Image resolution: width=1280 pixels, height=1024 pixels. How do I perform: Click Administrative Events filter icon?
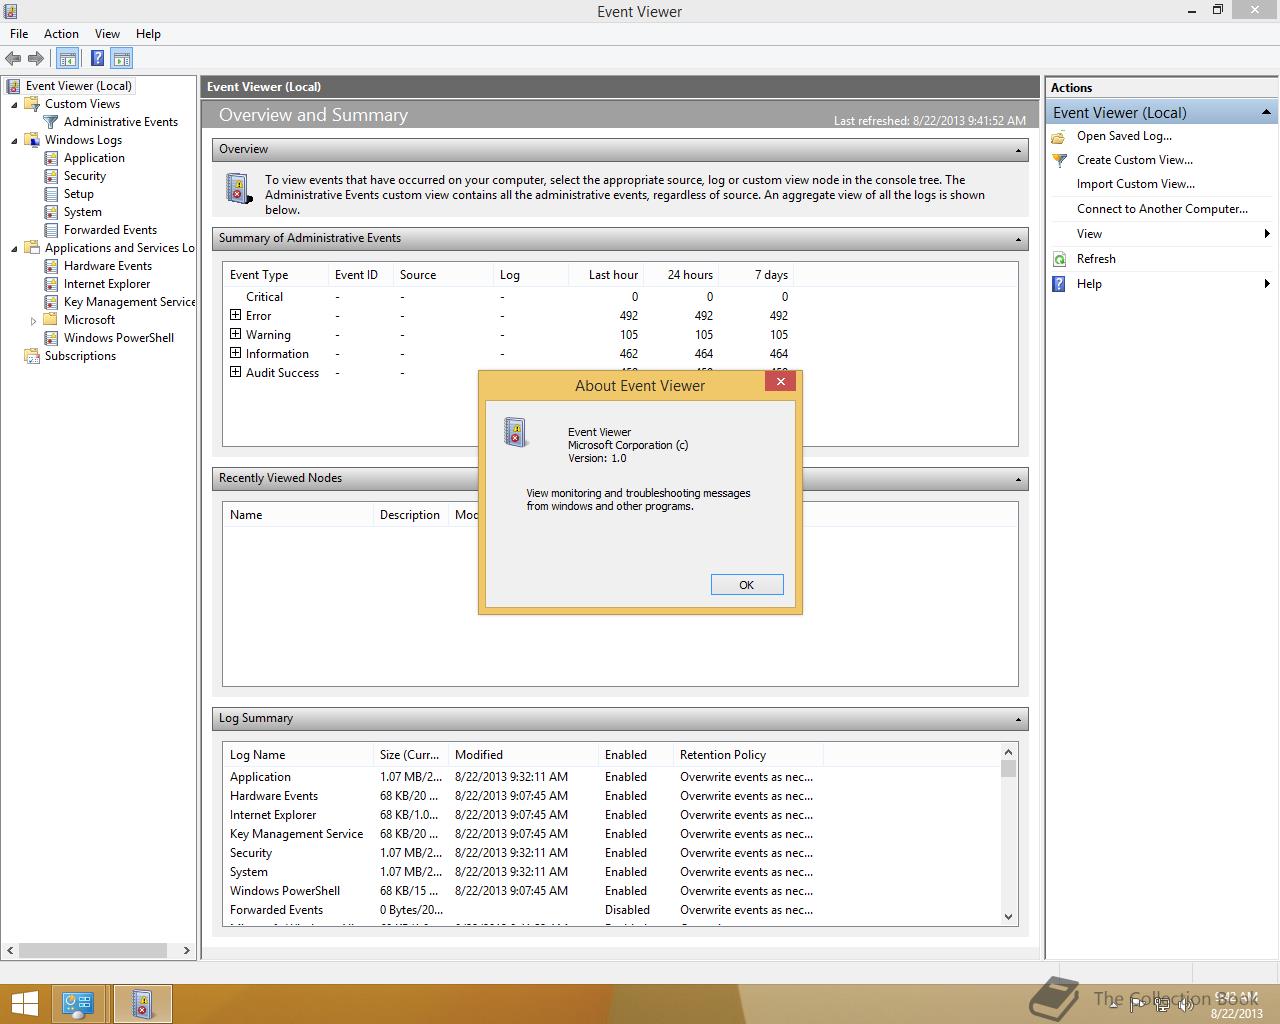(51, 122)
